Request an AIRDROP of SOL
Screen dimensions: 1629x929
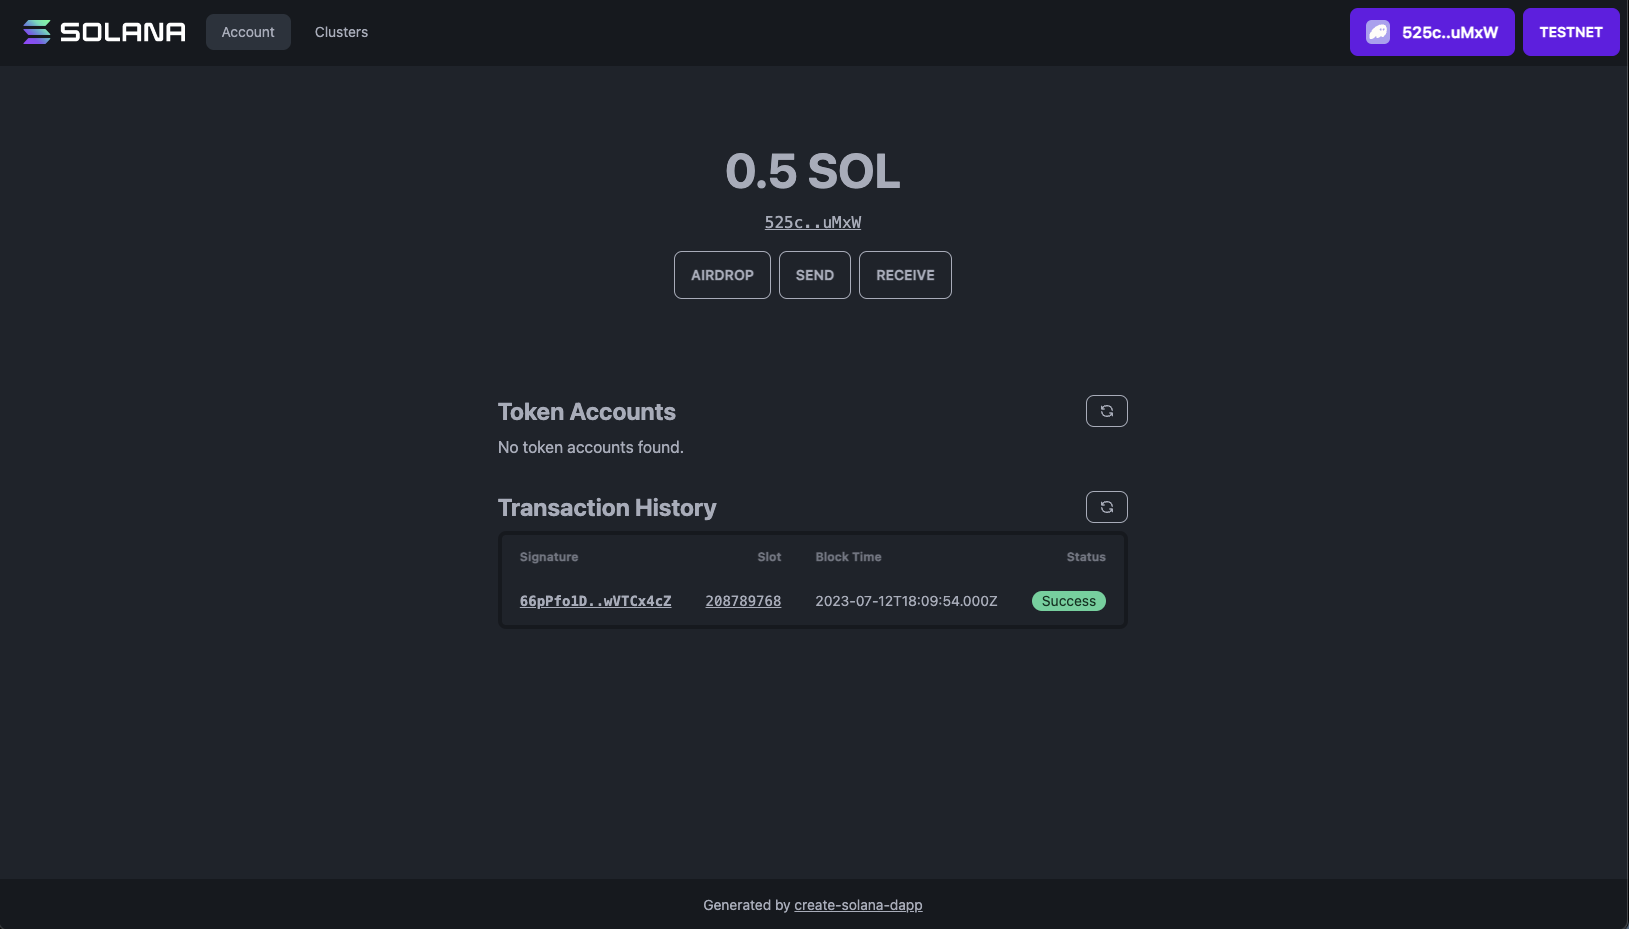722,274
